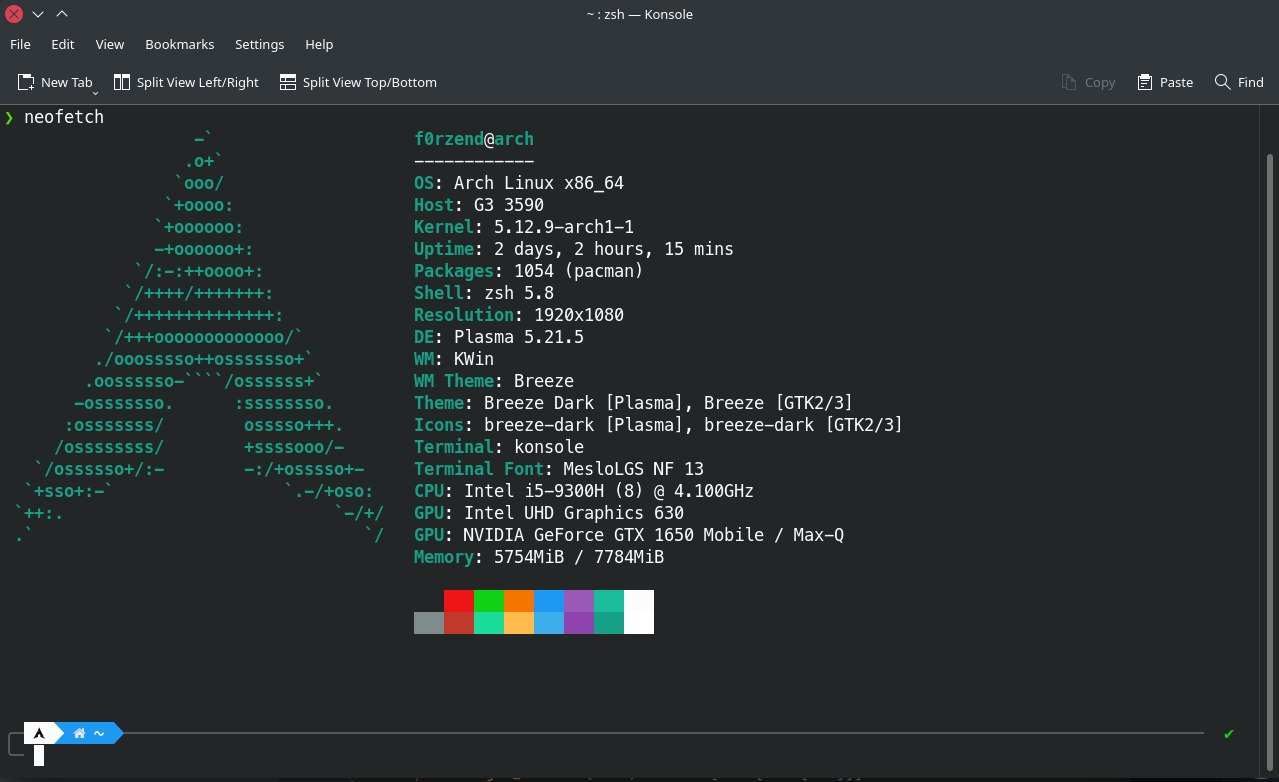Open the File menu

click(20, 44)
